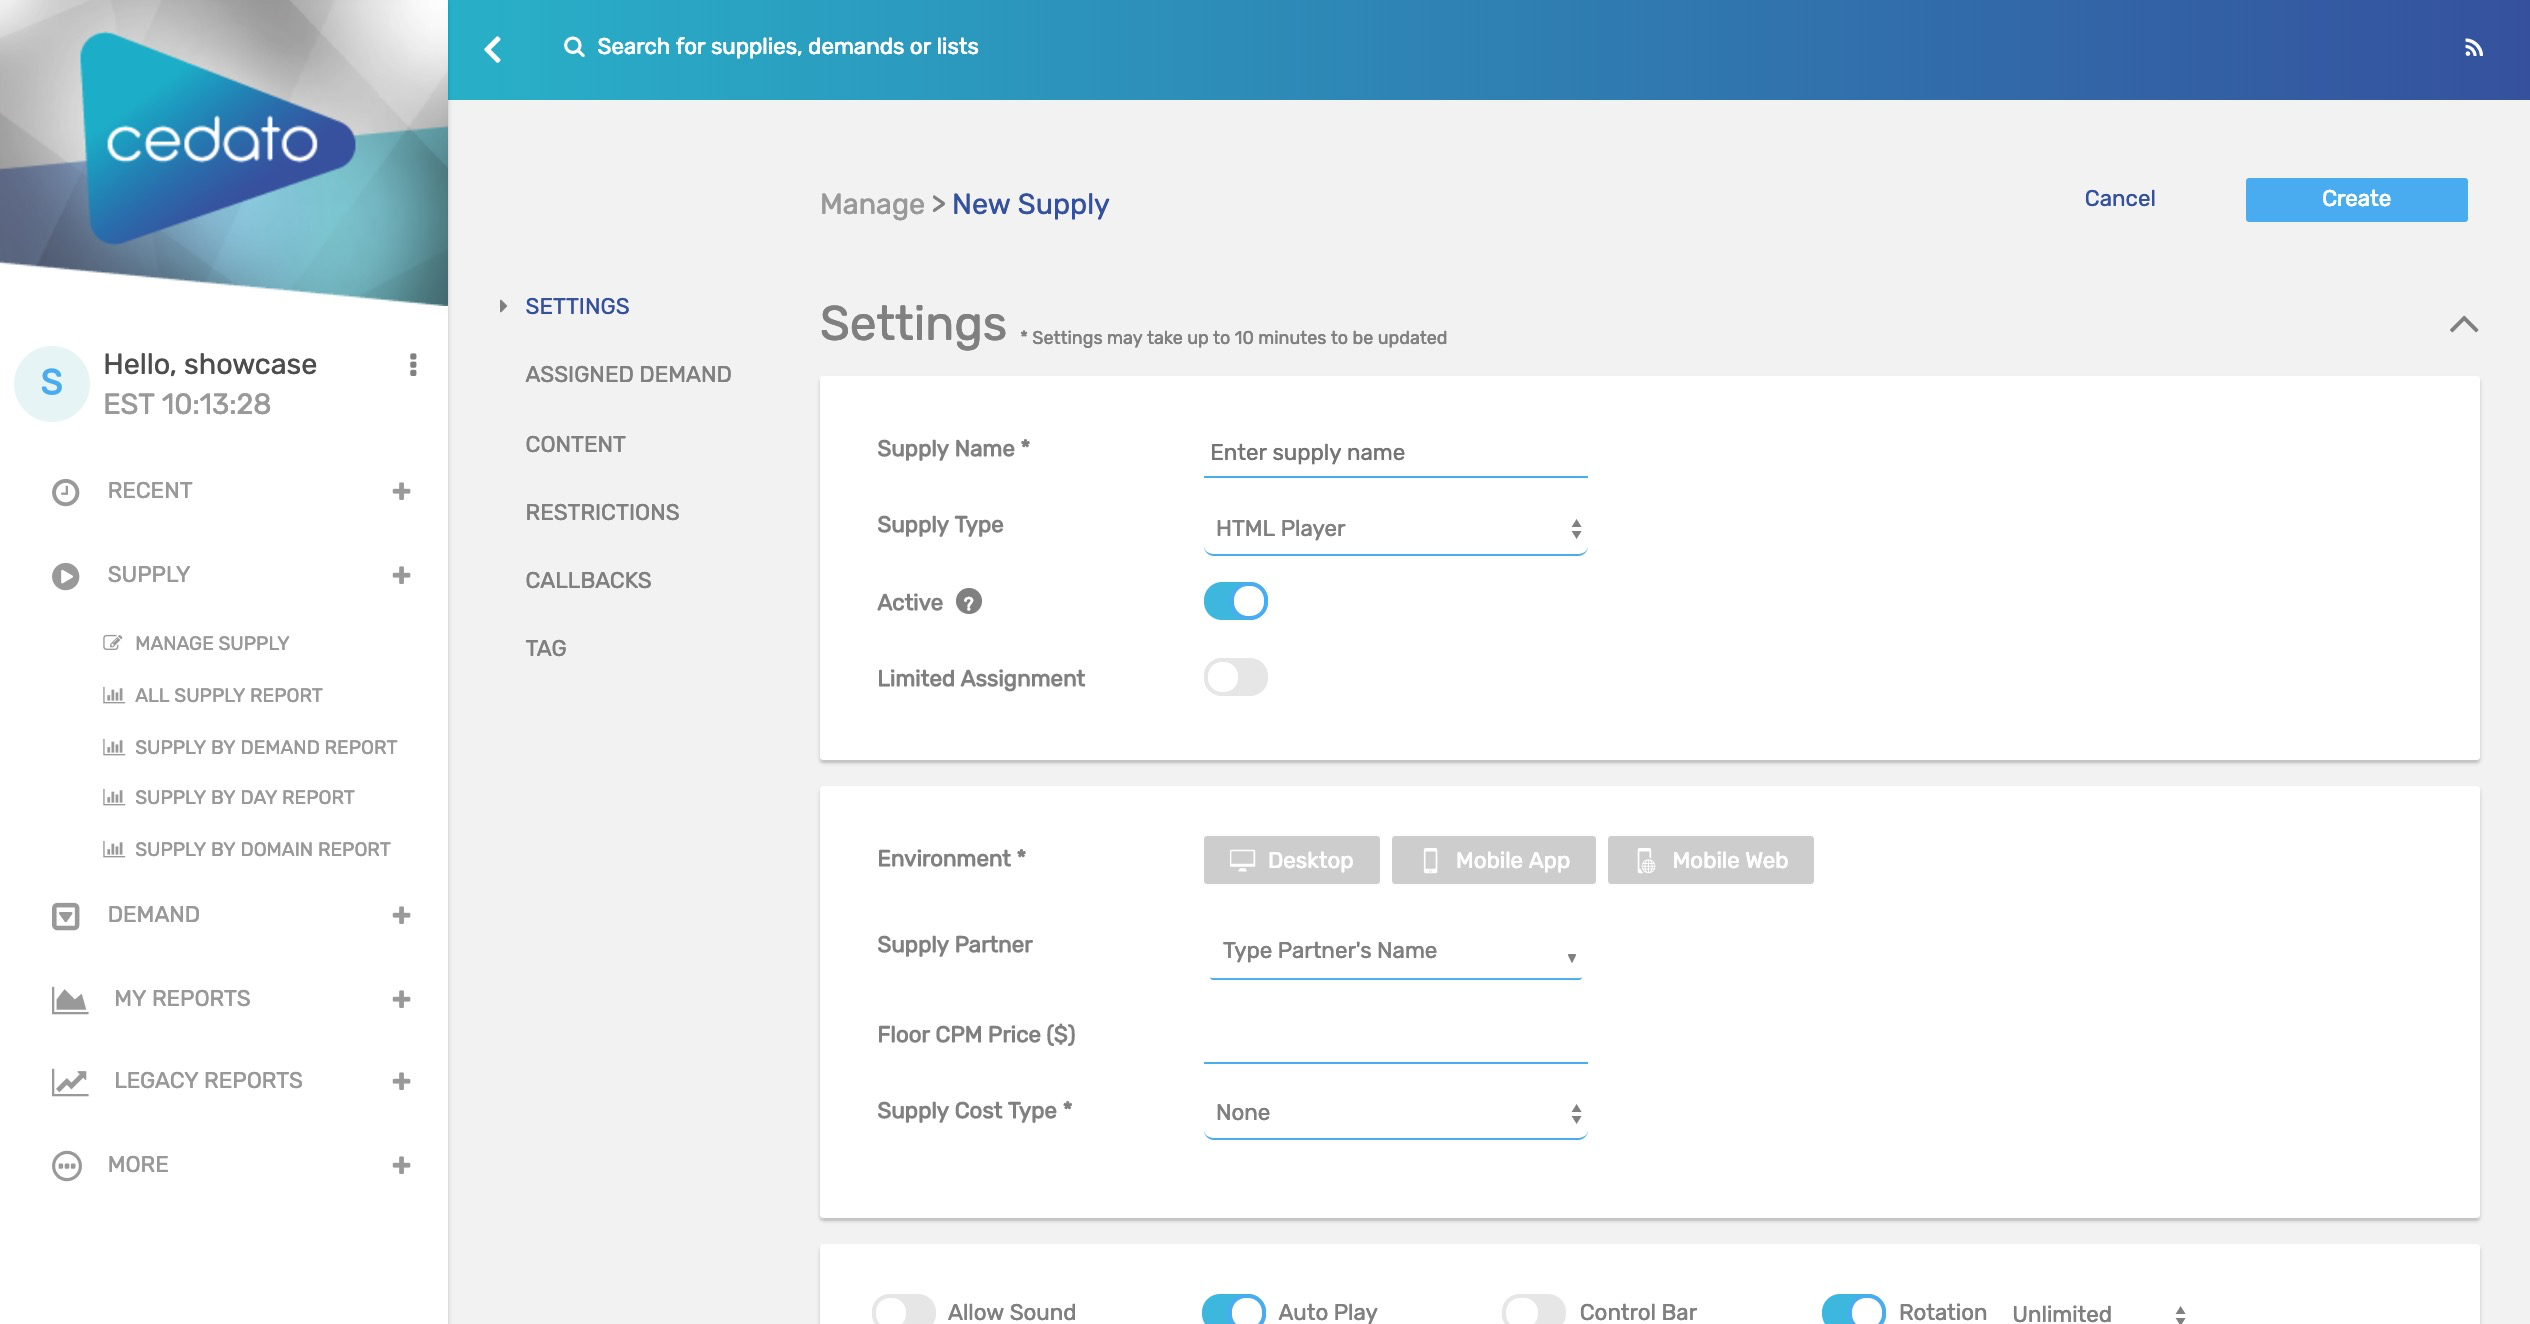Click the Supply Name input field
Screen dimensions: 2530x1324
[1395, 453]
